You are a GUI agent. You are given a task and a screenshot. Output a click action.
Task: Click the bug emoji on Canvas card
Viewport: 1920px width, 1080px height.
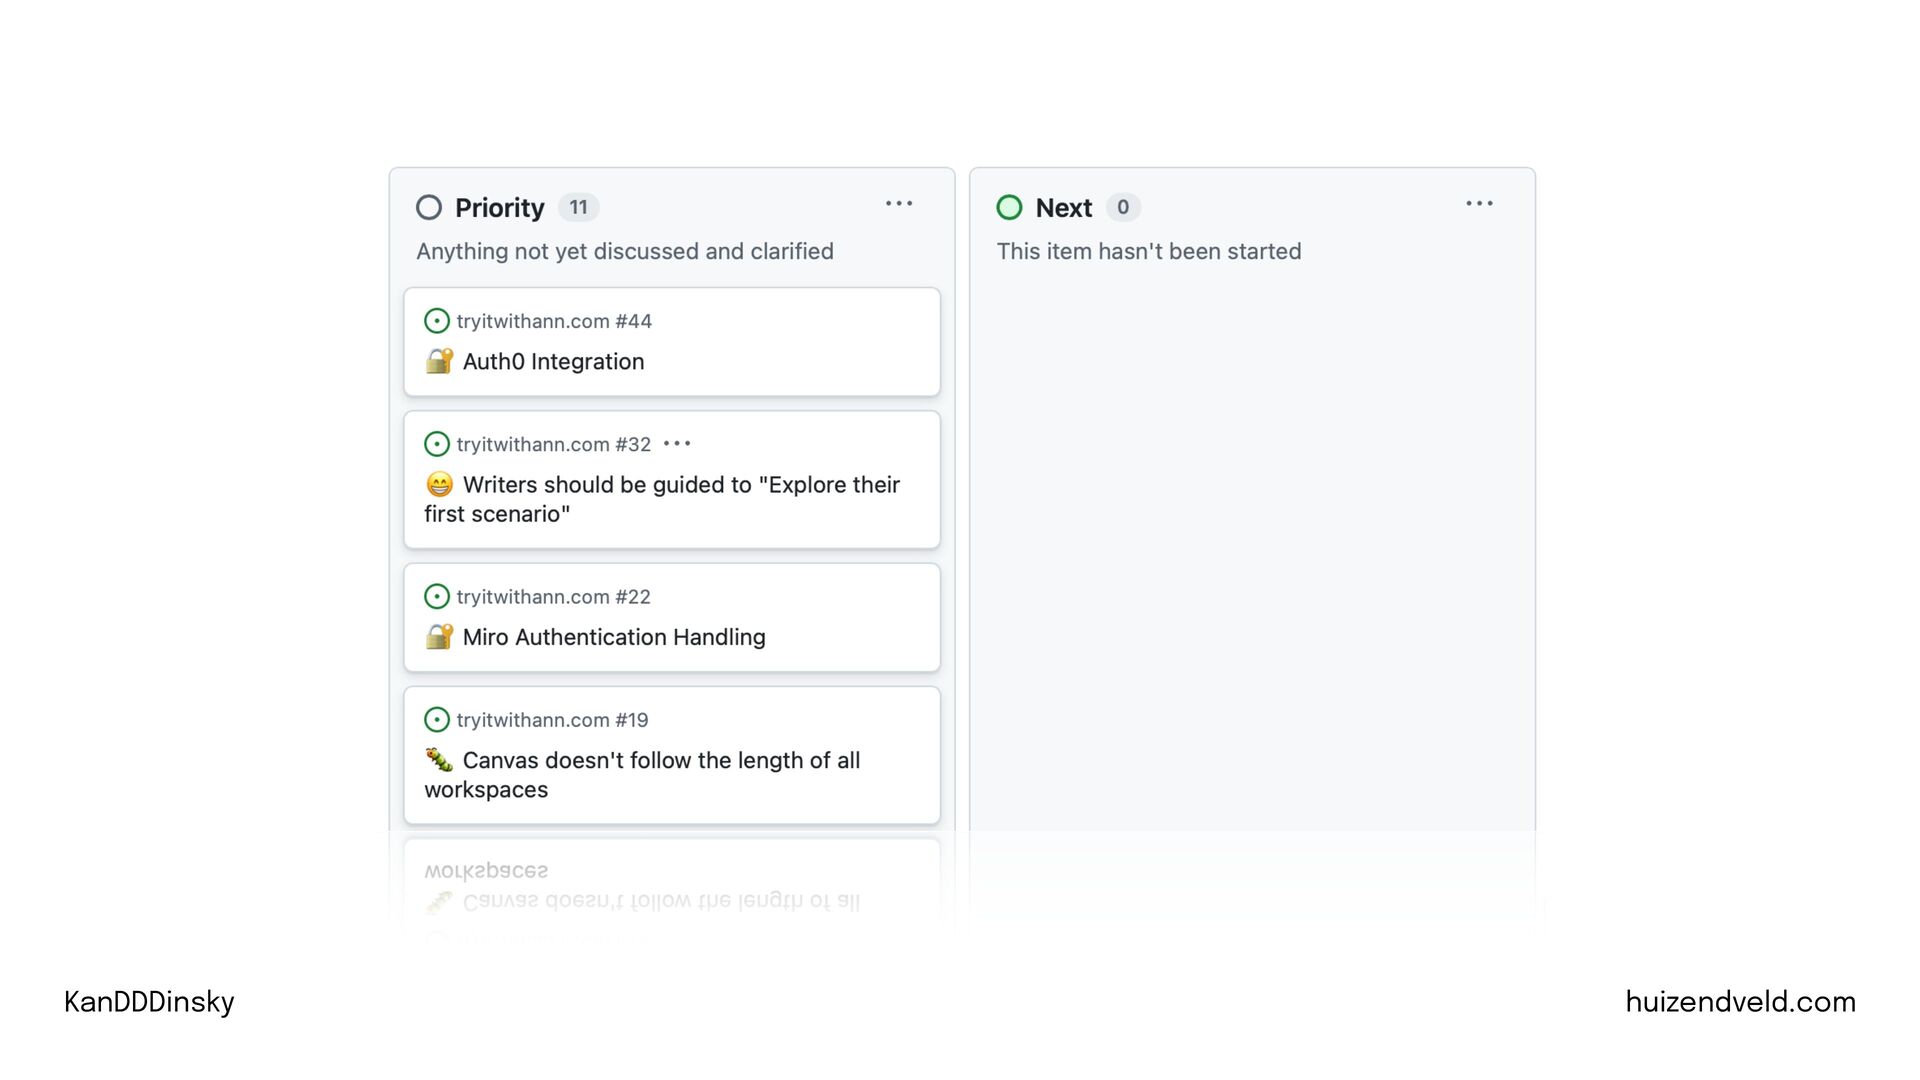click(439, 760)
